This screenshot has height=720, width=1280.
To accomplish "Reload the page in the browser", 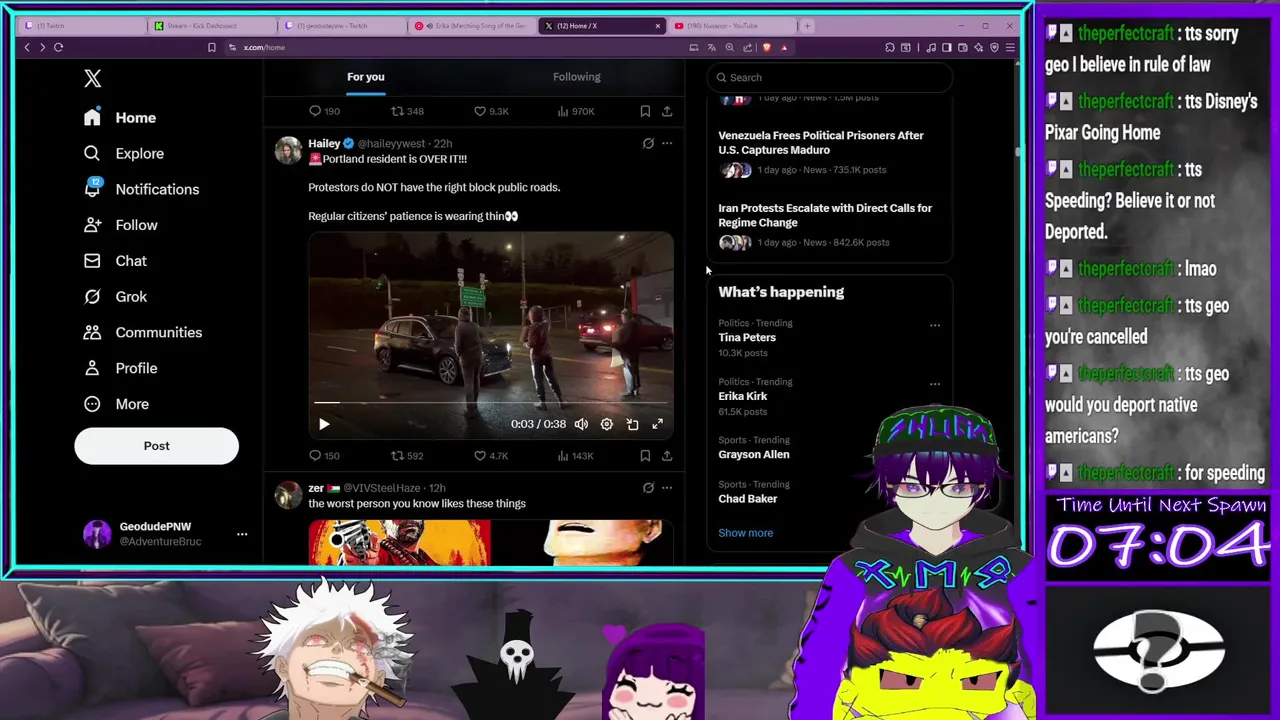I will coord(58,47).
